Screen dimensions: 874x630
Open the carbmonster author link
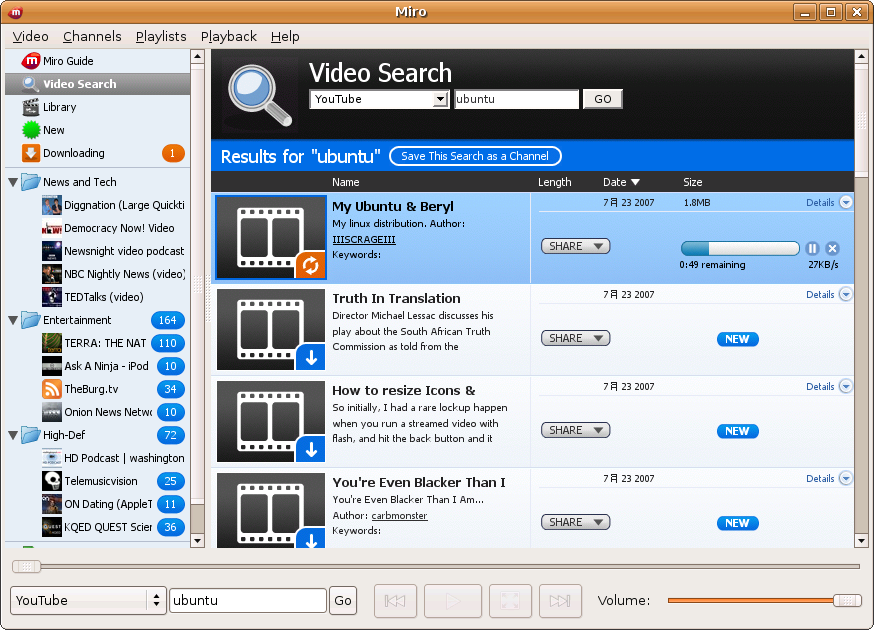coord(400,516)
